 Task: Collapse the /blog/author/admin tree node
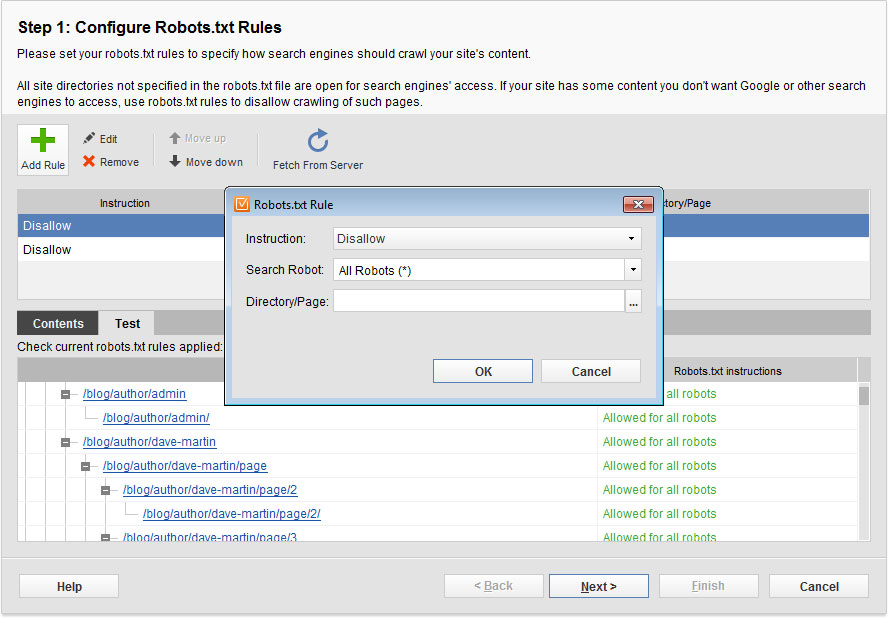(x=65, y=394)
